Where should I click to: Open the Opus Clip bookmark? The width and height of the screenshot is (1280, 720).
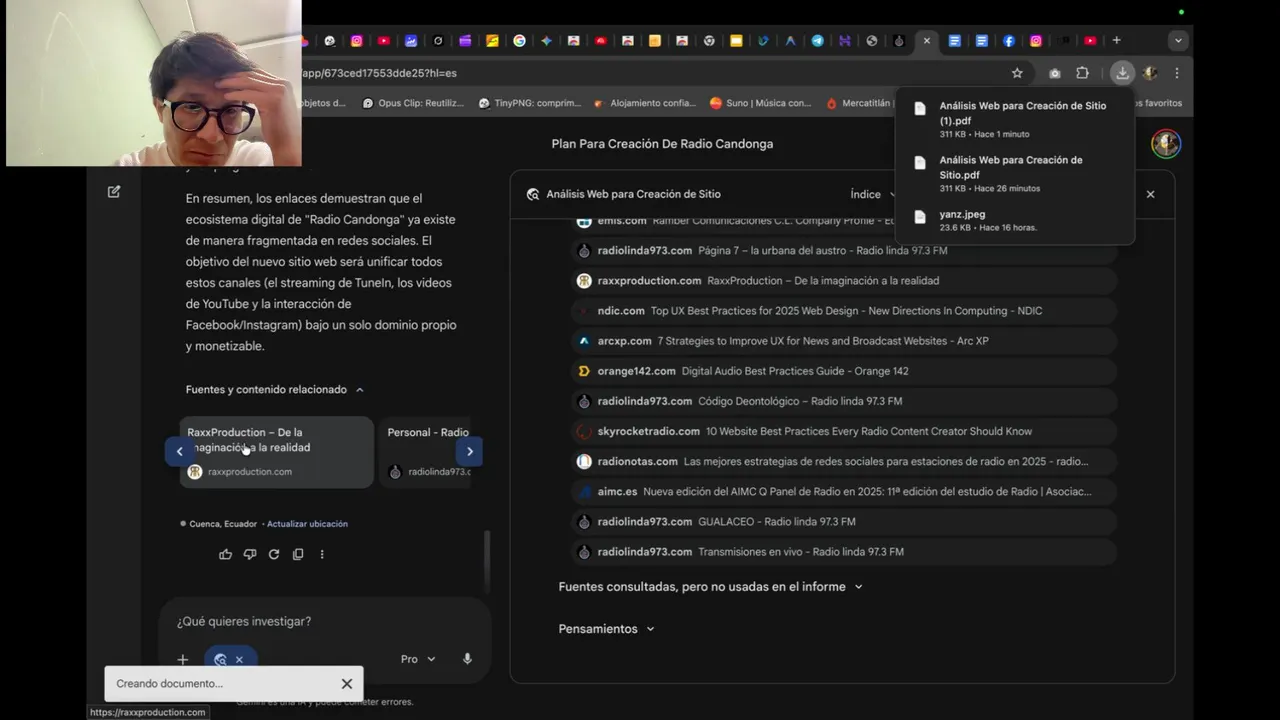414,103
